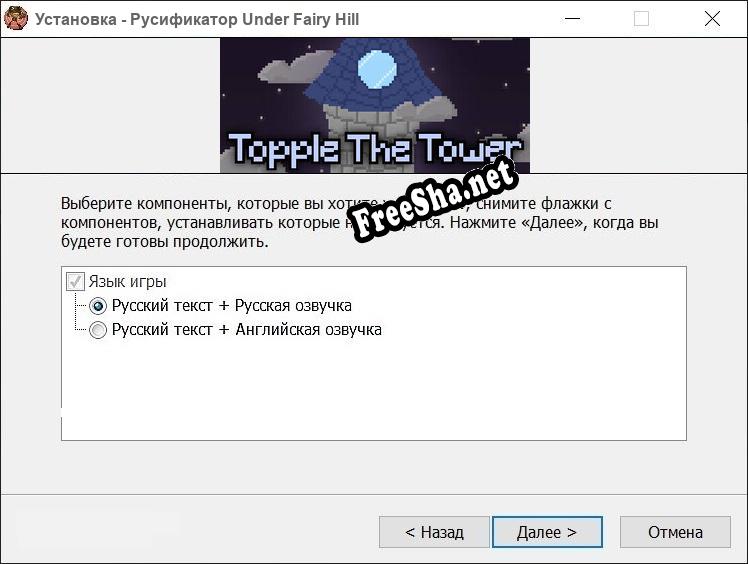Image resolution: width=748 pixels, height=564 pixels.
Task: Click the moon in the banner image
Action: click(x=377, y=69)
